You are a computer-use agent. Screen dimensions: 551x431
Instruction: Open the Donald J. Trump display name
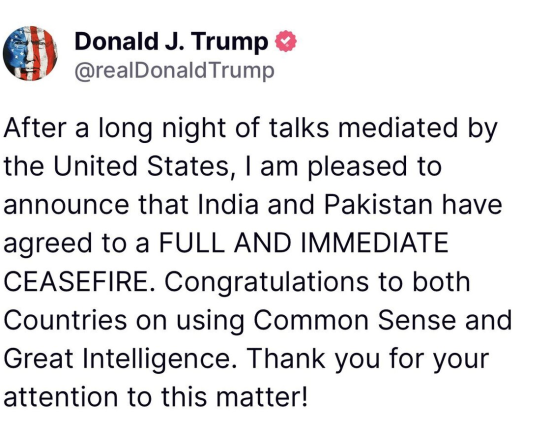point(171,41)
